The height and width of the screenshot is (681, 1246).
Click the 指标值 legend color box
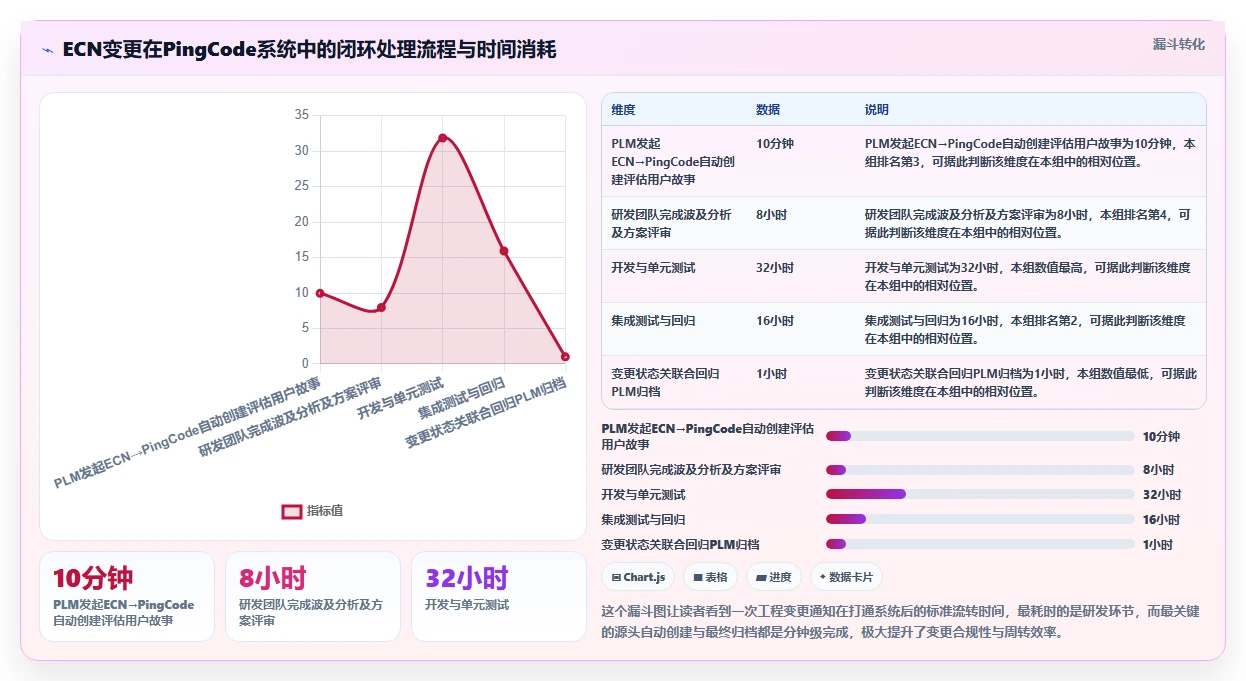[x=291, y=511]
